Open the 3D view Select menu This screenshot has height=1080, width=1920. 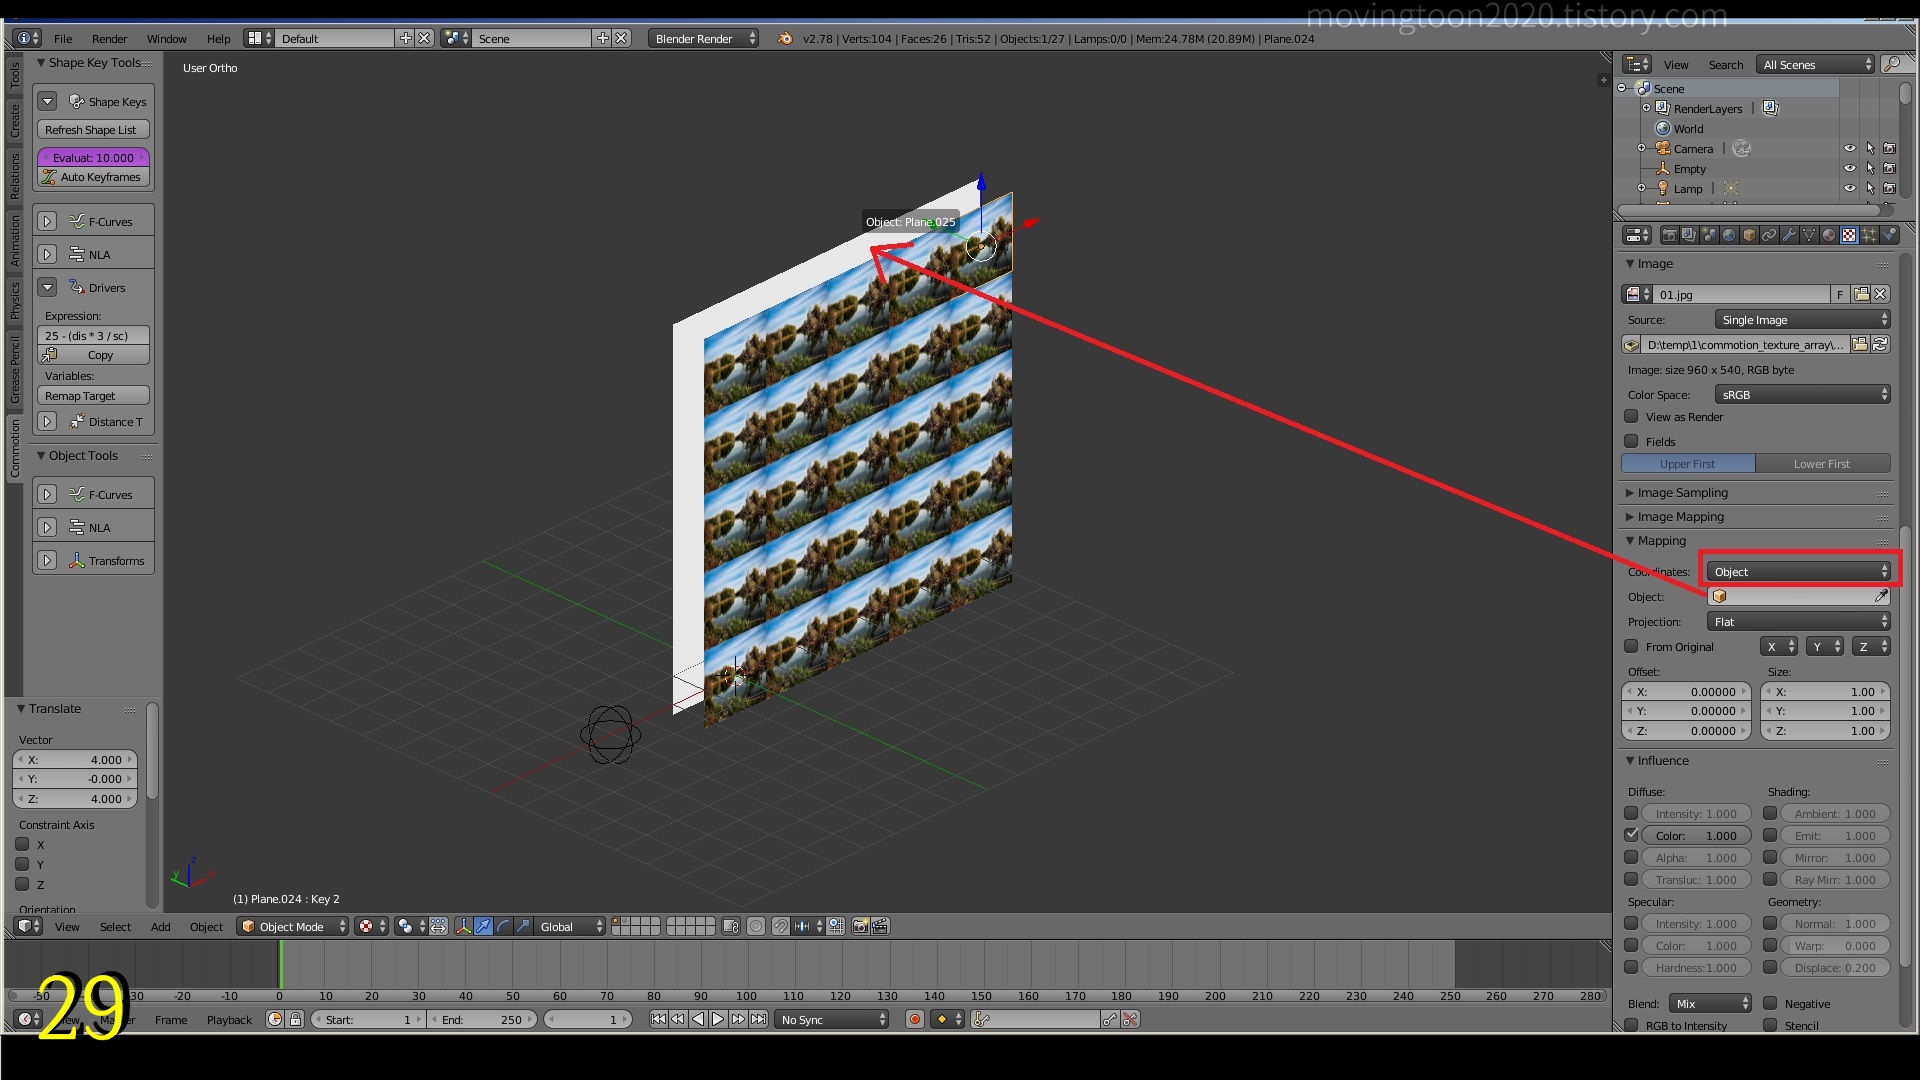click(115, 926)
